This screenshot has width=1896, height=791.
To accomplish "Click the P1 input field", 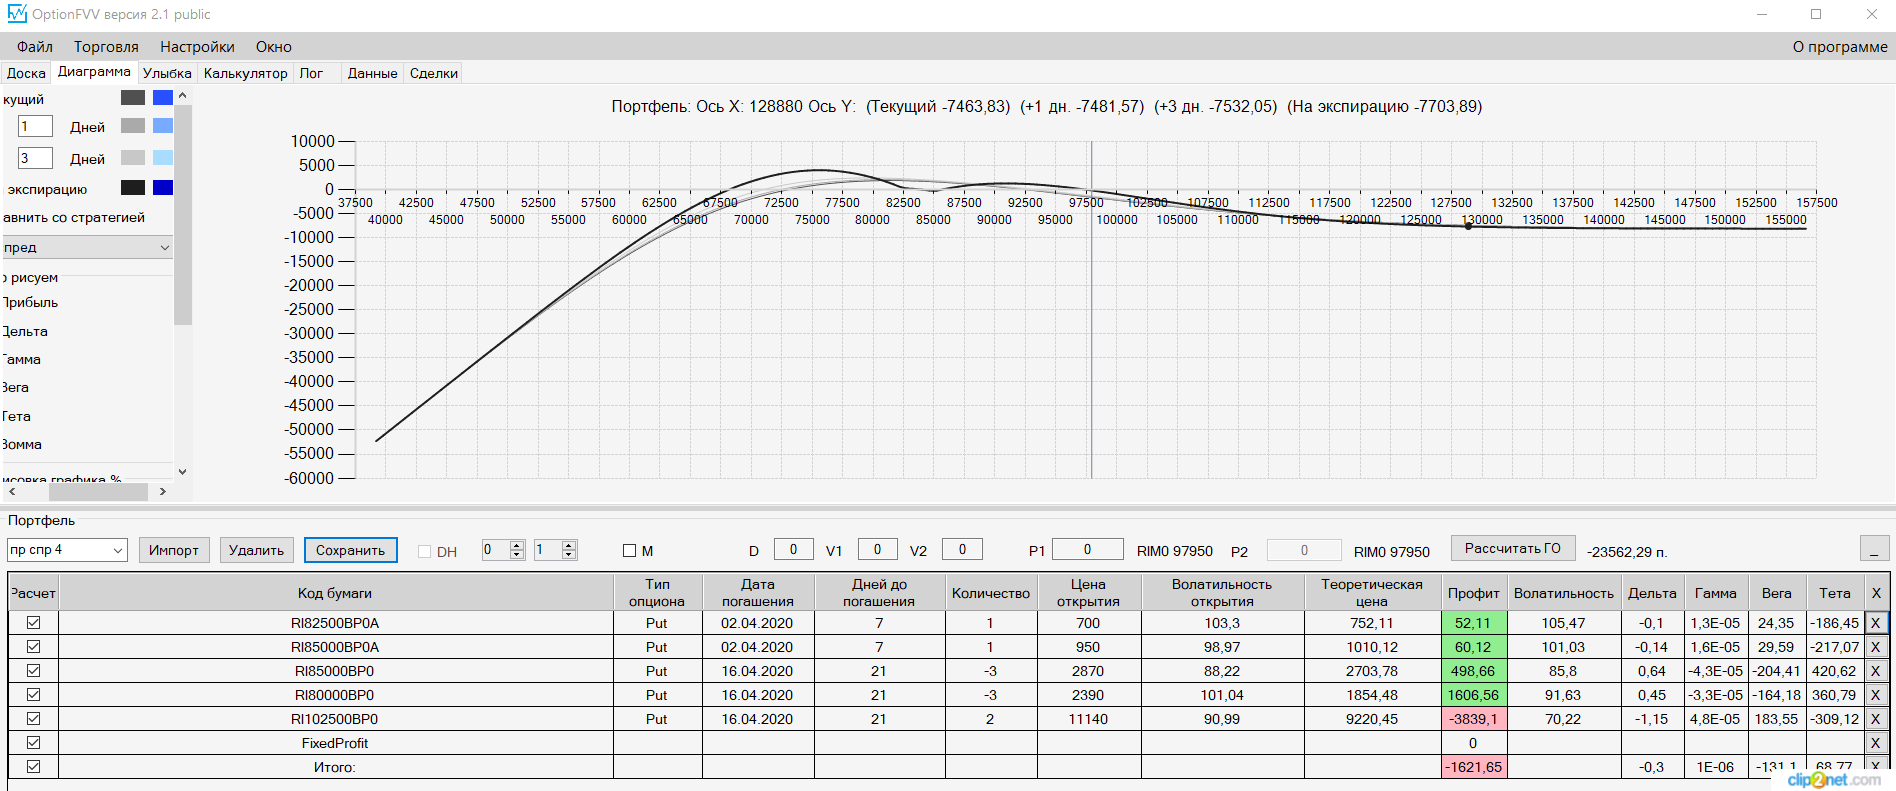I will click(x=1087, y=549).
